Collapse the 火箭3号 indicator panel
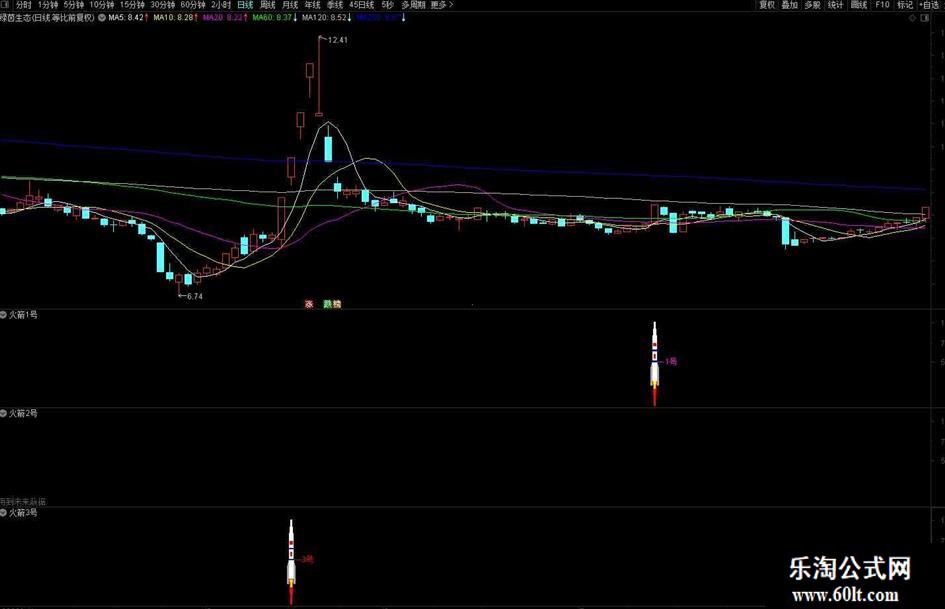Screen dimensions: 945x609 pyautogui.click(x=4, y=513)
